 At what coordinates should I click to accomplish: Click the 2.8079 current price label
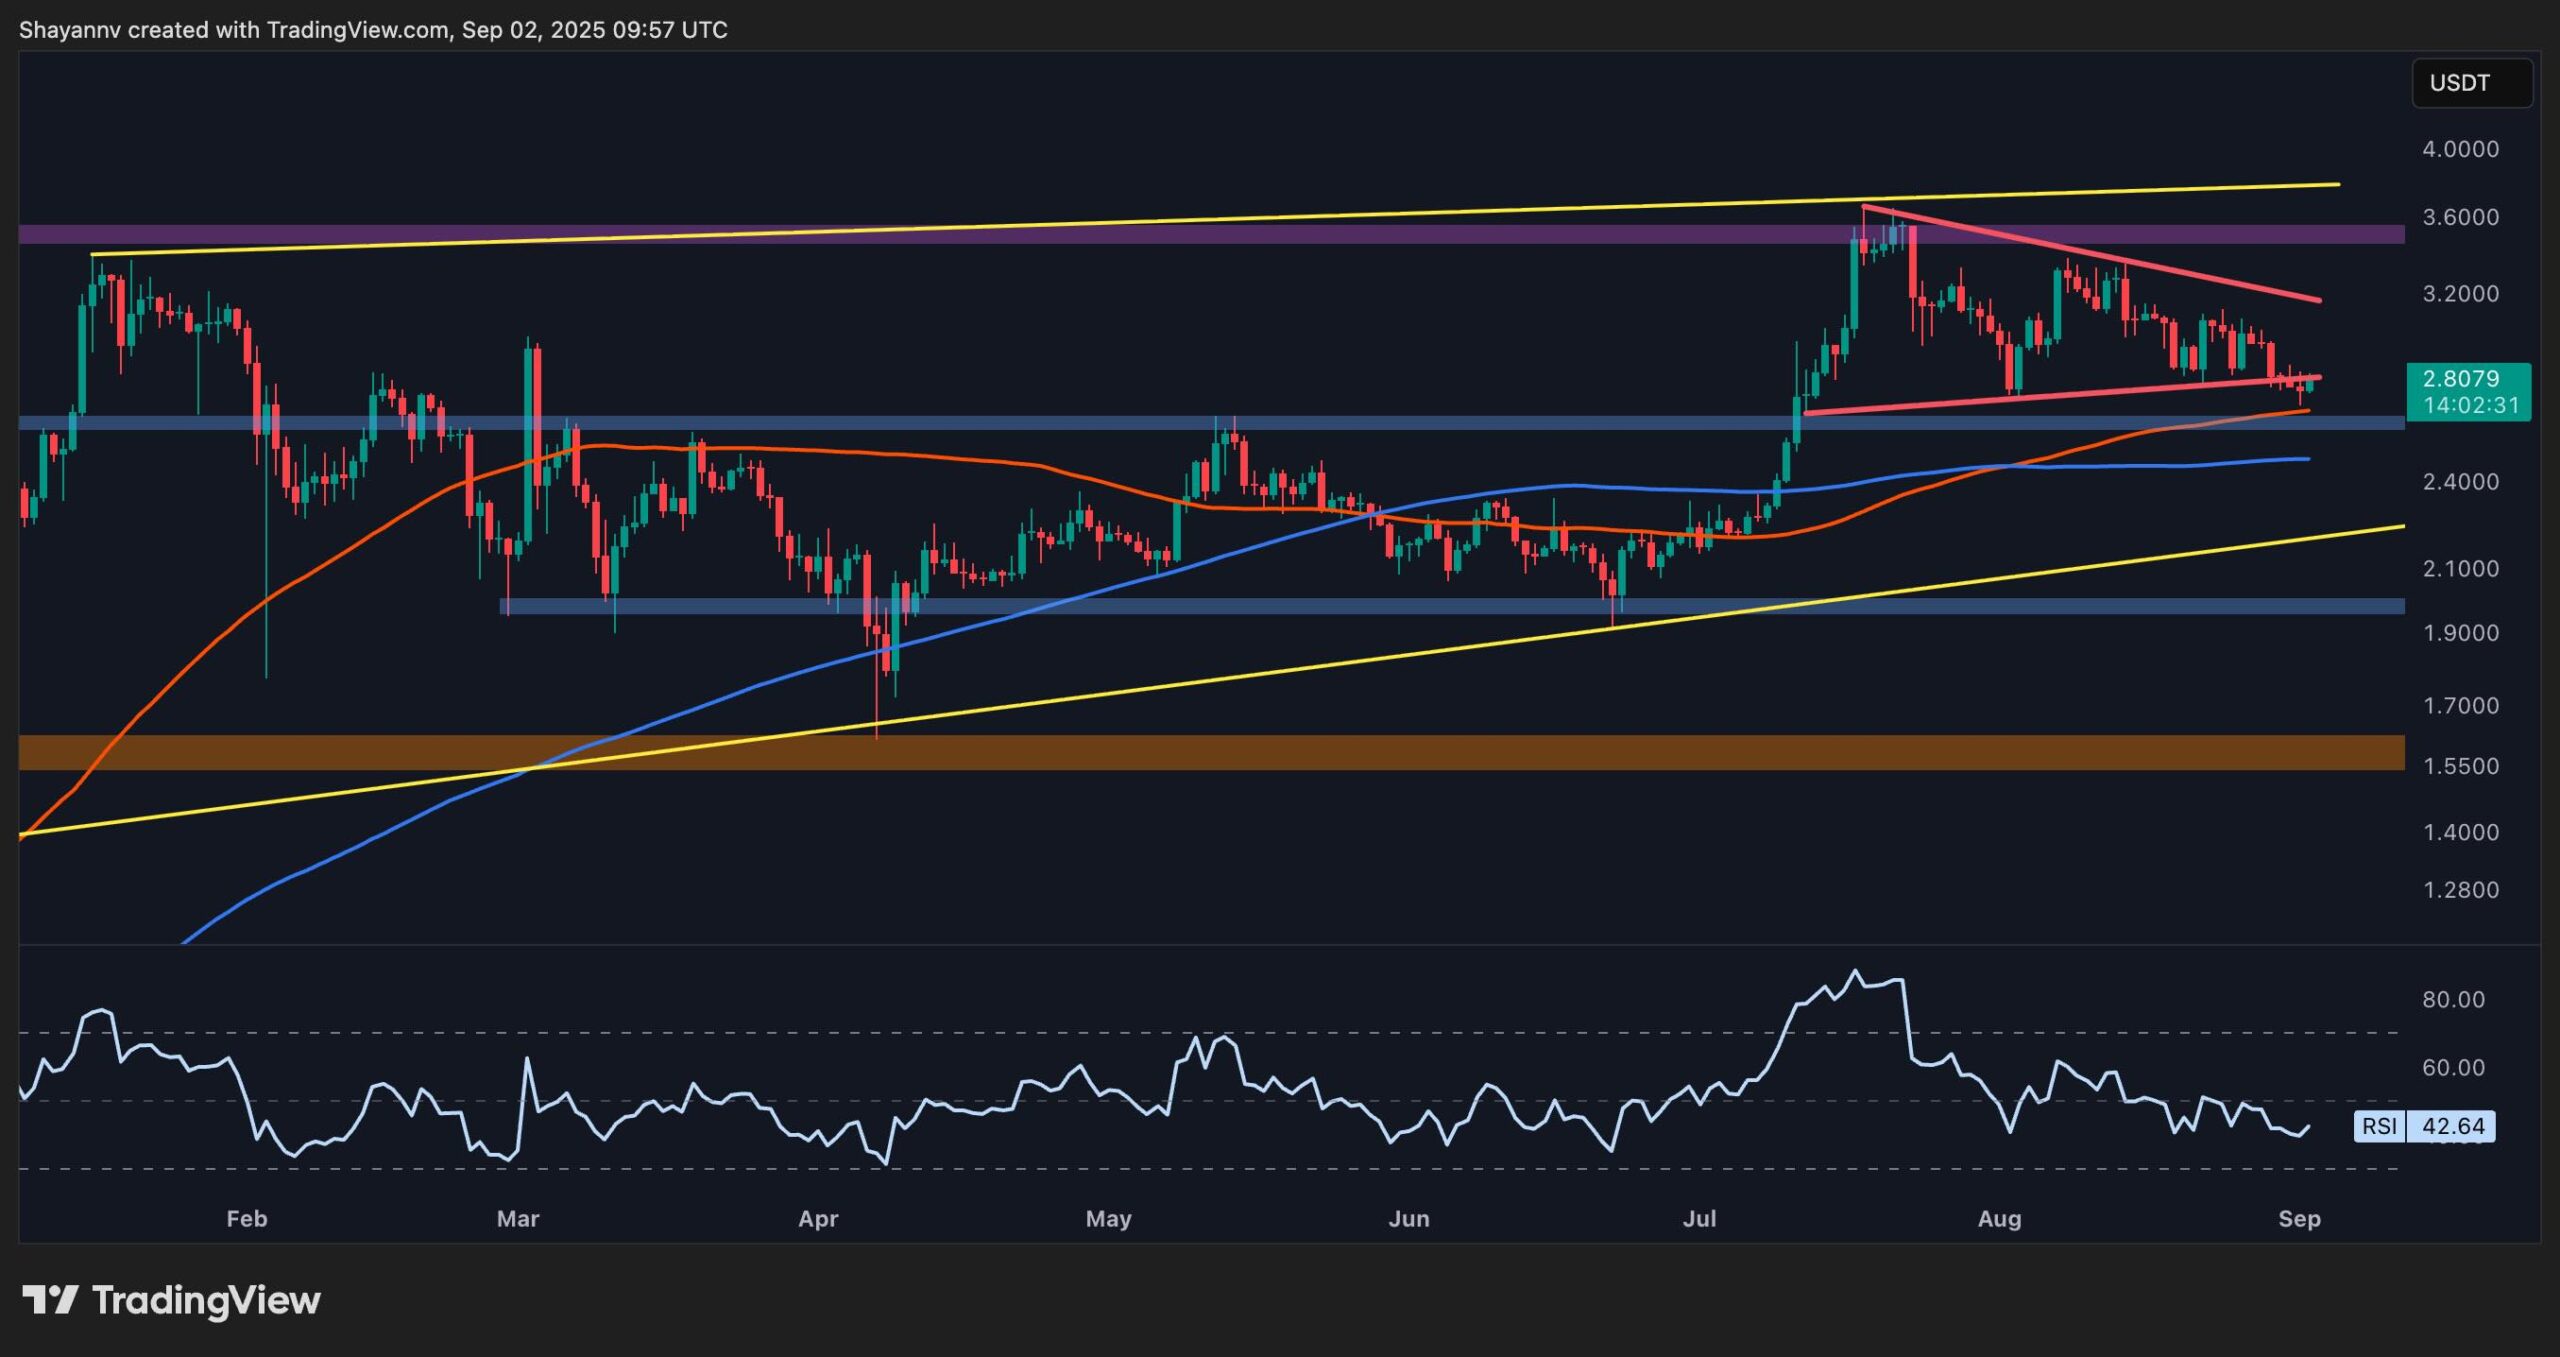coord(2460,379)
